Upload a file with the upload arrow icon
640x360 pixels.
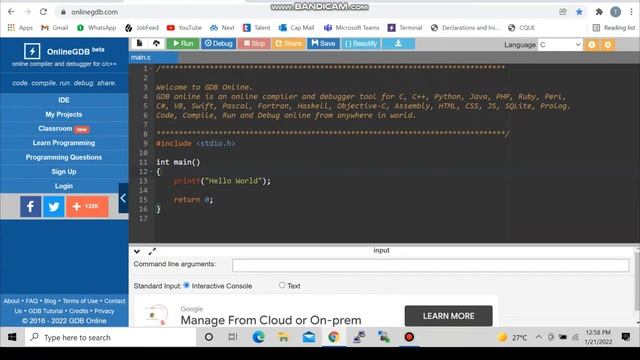click(156, 43)
